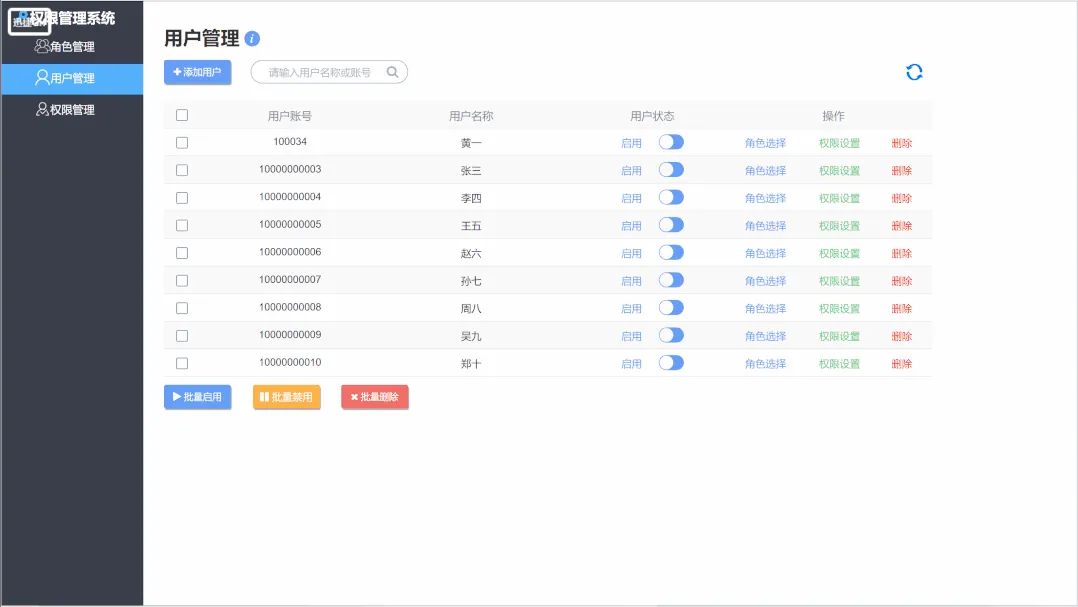Check the checkbox for account 10000000008
Screen dimensions: 1078x607
point(182,308)
